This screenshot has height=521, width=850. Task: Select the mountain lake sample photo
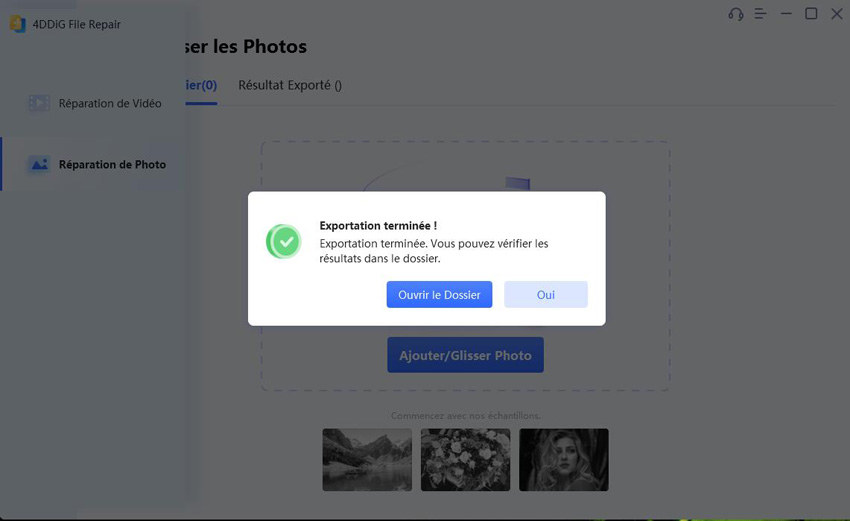367,460
